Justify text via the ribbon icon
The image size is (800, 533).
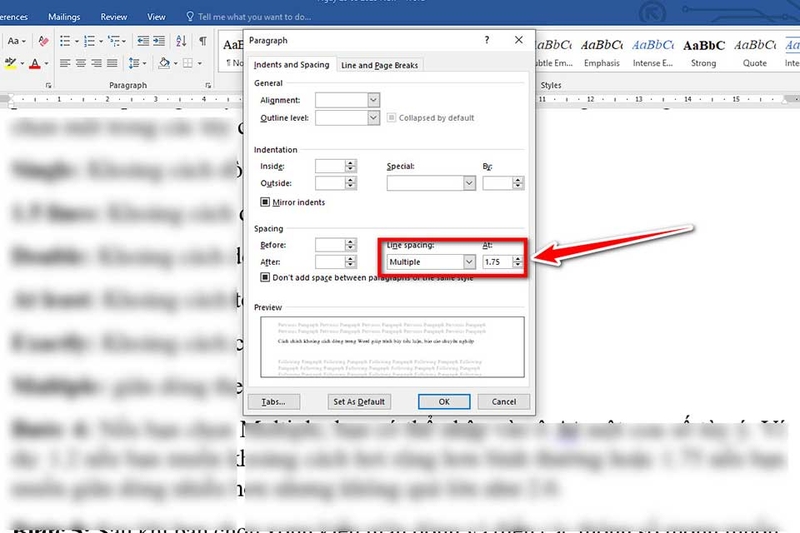[x=112, y=63]
